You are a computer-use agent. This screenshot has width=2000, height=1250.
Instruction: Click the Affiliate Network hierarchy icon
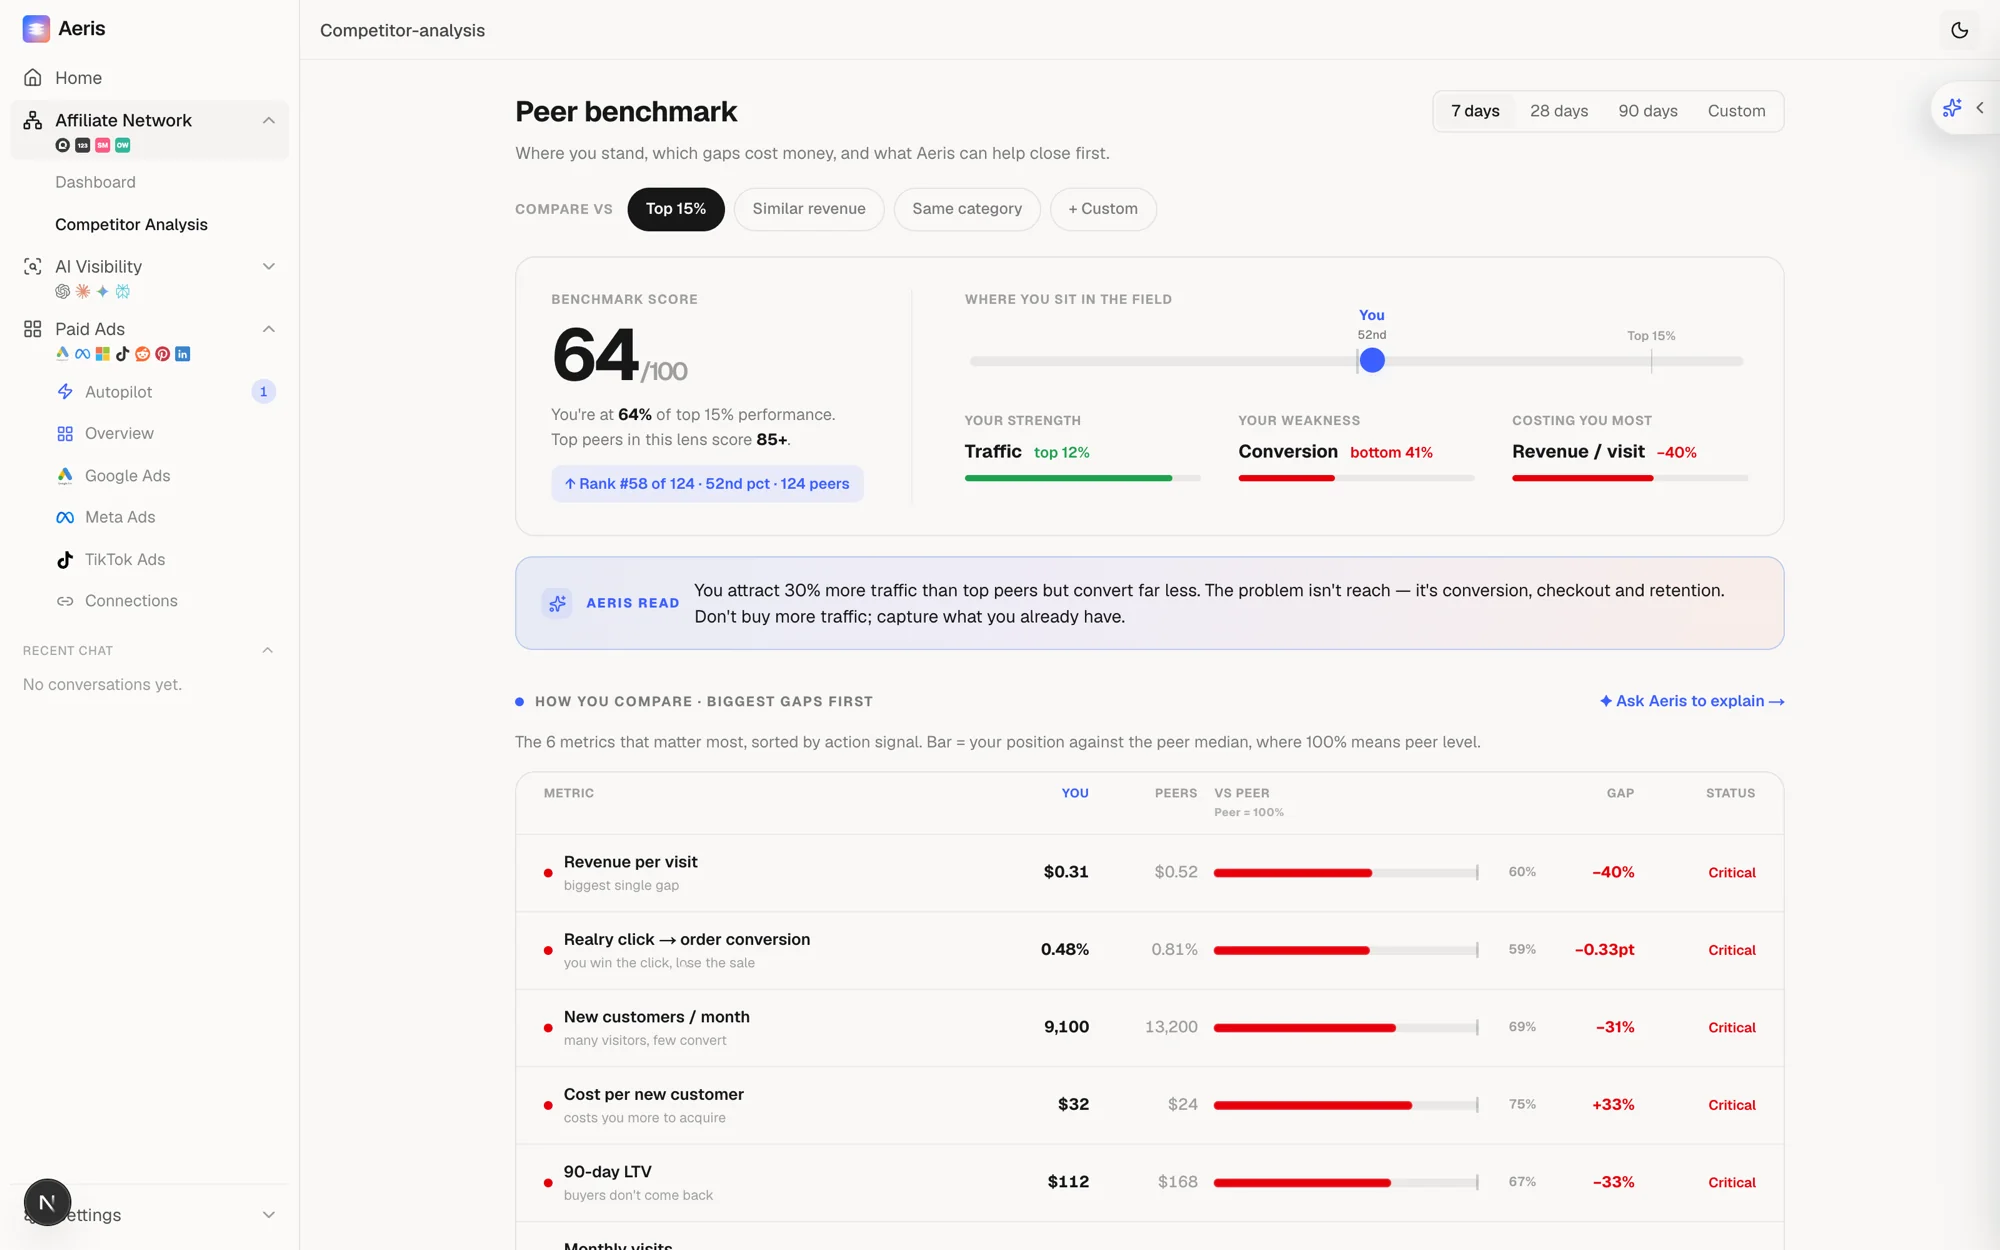pos(33,120)
